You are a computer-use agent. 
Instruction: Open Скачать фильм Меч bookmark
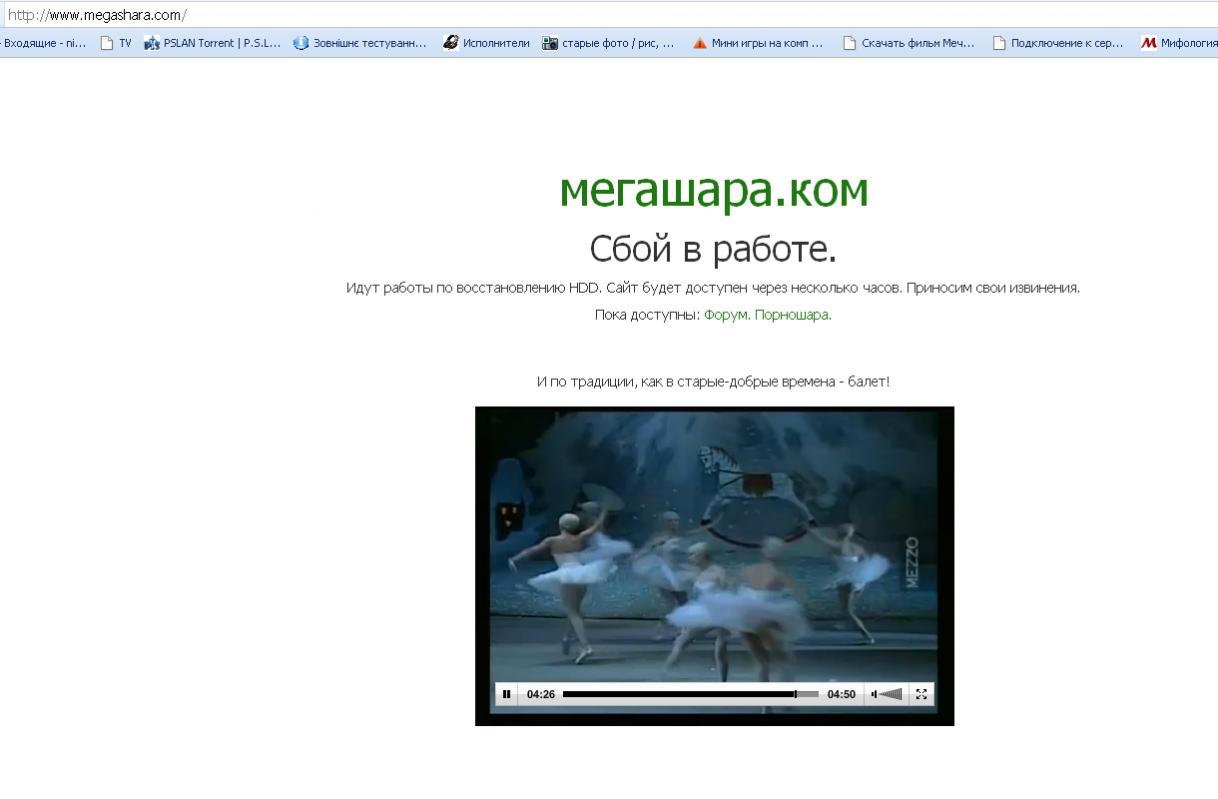[909, 43]
